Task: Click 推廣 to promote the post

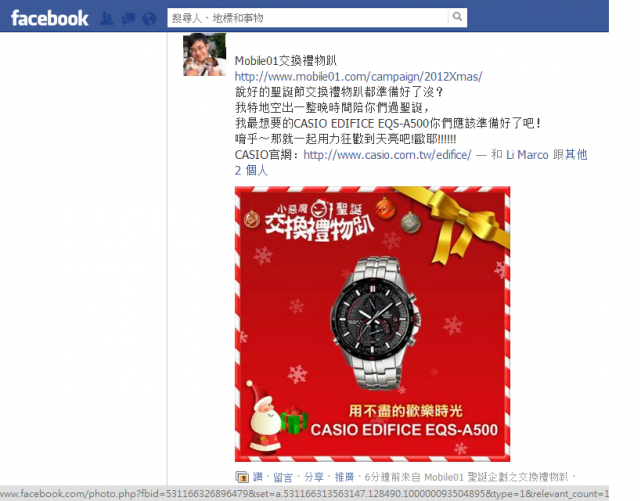Action: (x=344, y=477)
